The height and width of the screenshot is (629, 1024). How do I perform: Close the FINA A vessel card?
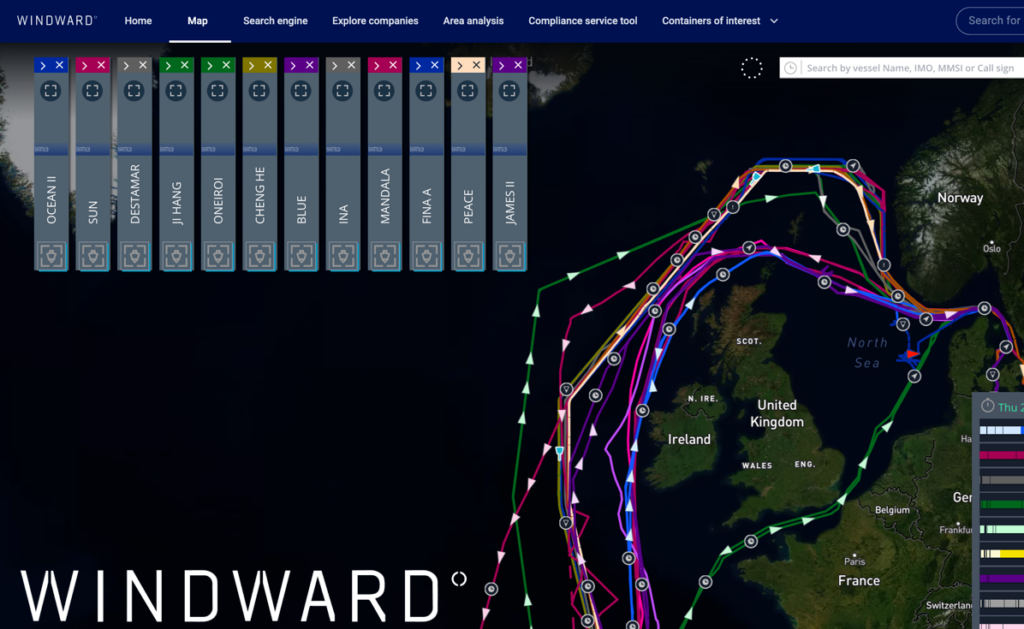(x=435, y=65)
